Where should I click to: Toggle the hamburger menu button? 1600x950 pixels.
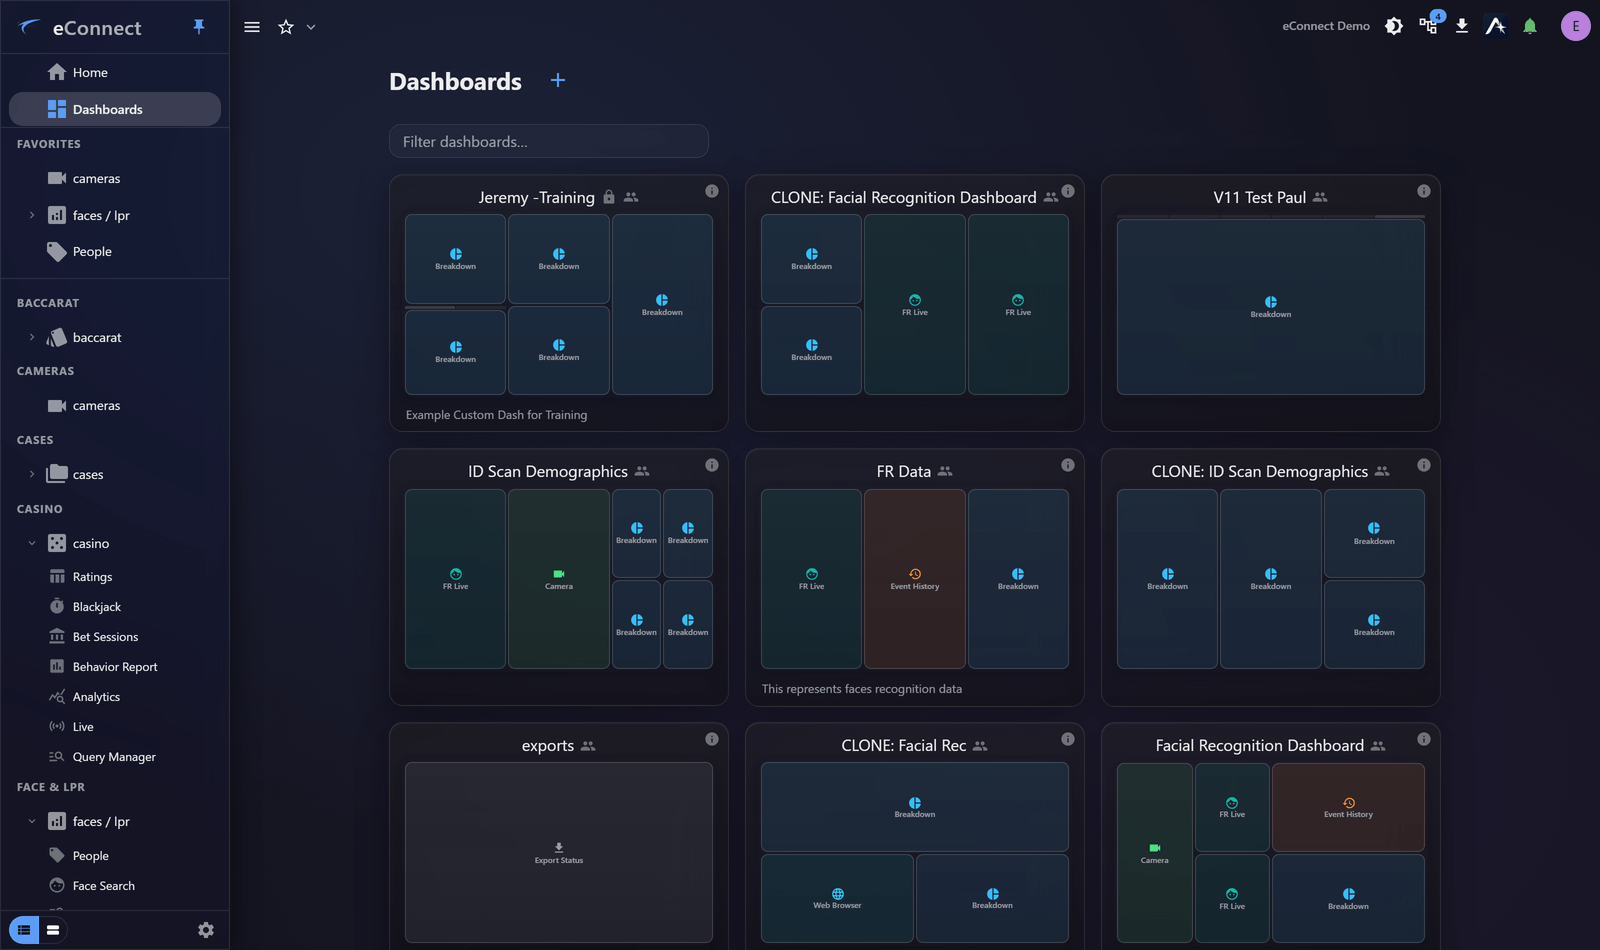point(252,27)
